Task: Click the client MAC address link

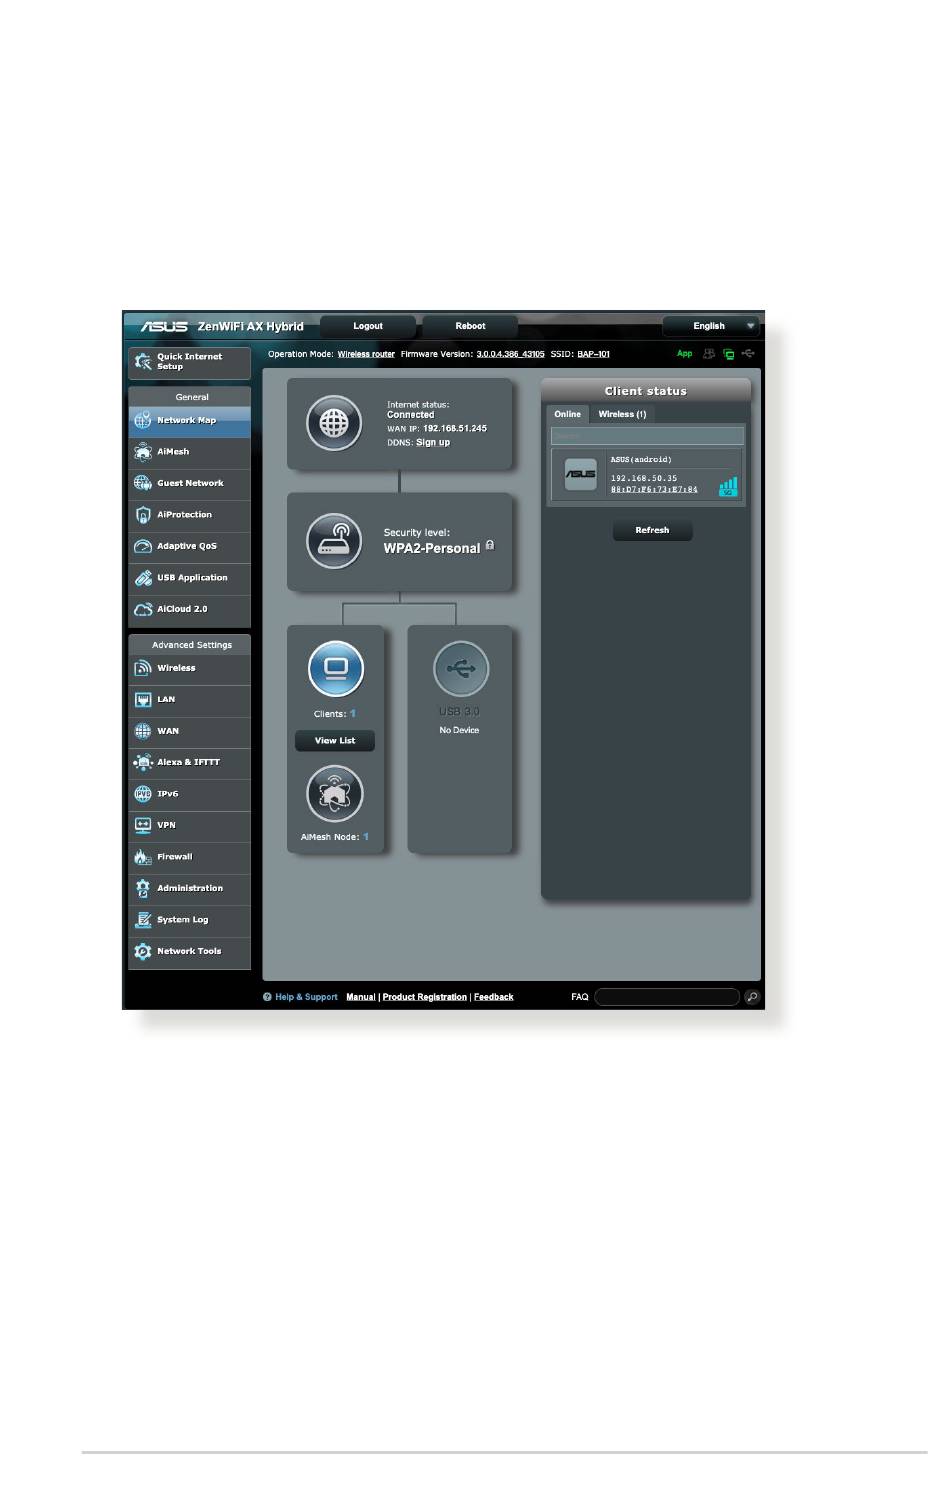Action: (654, 490)
